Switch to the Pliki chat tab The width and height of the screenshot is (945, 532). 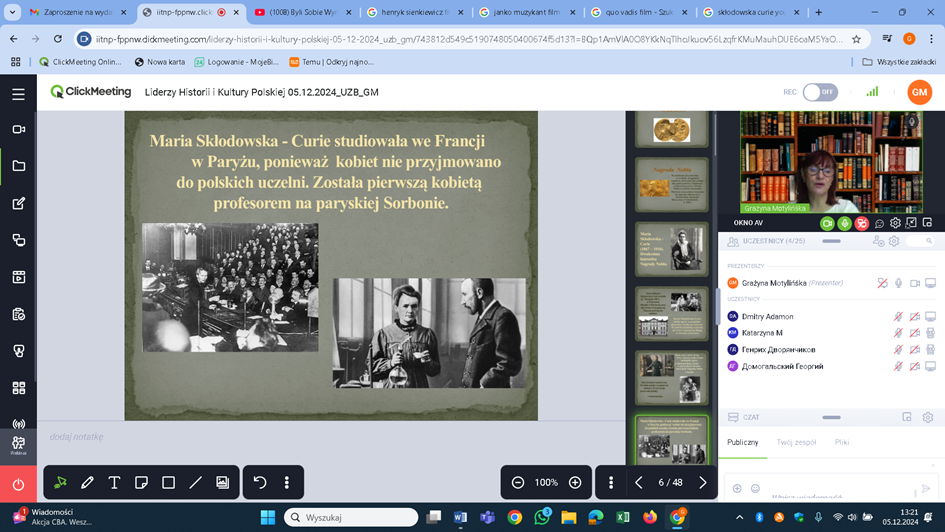coord(842,442)
